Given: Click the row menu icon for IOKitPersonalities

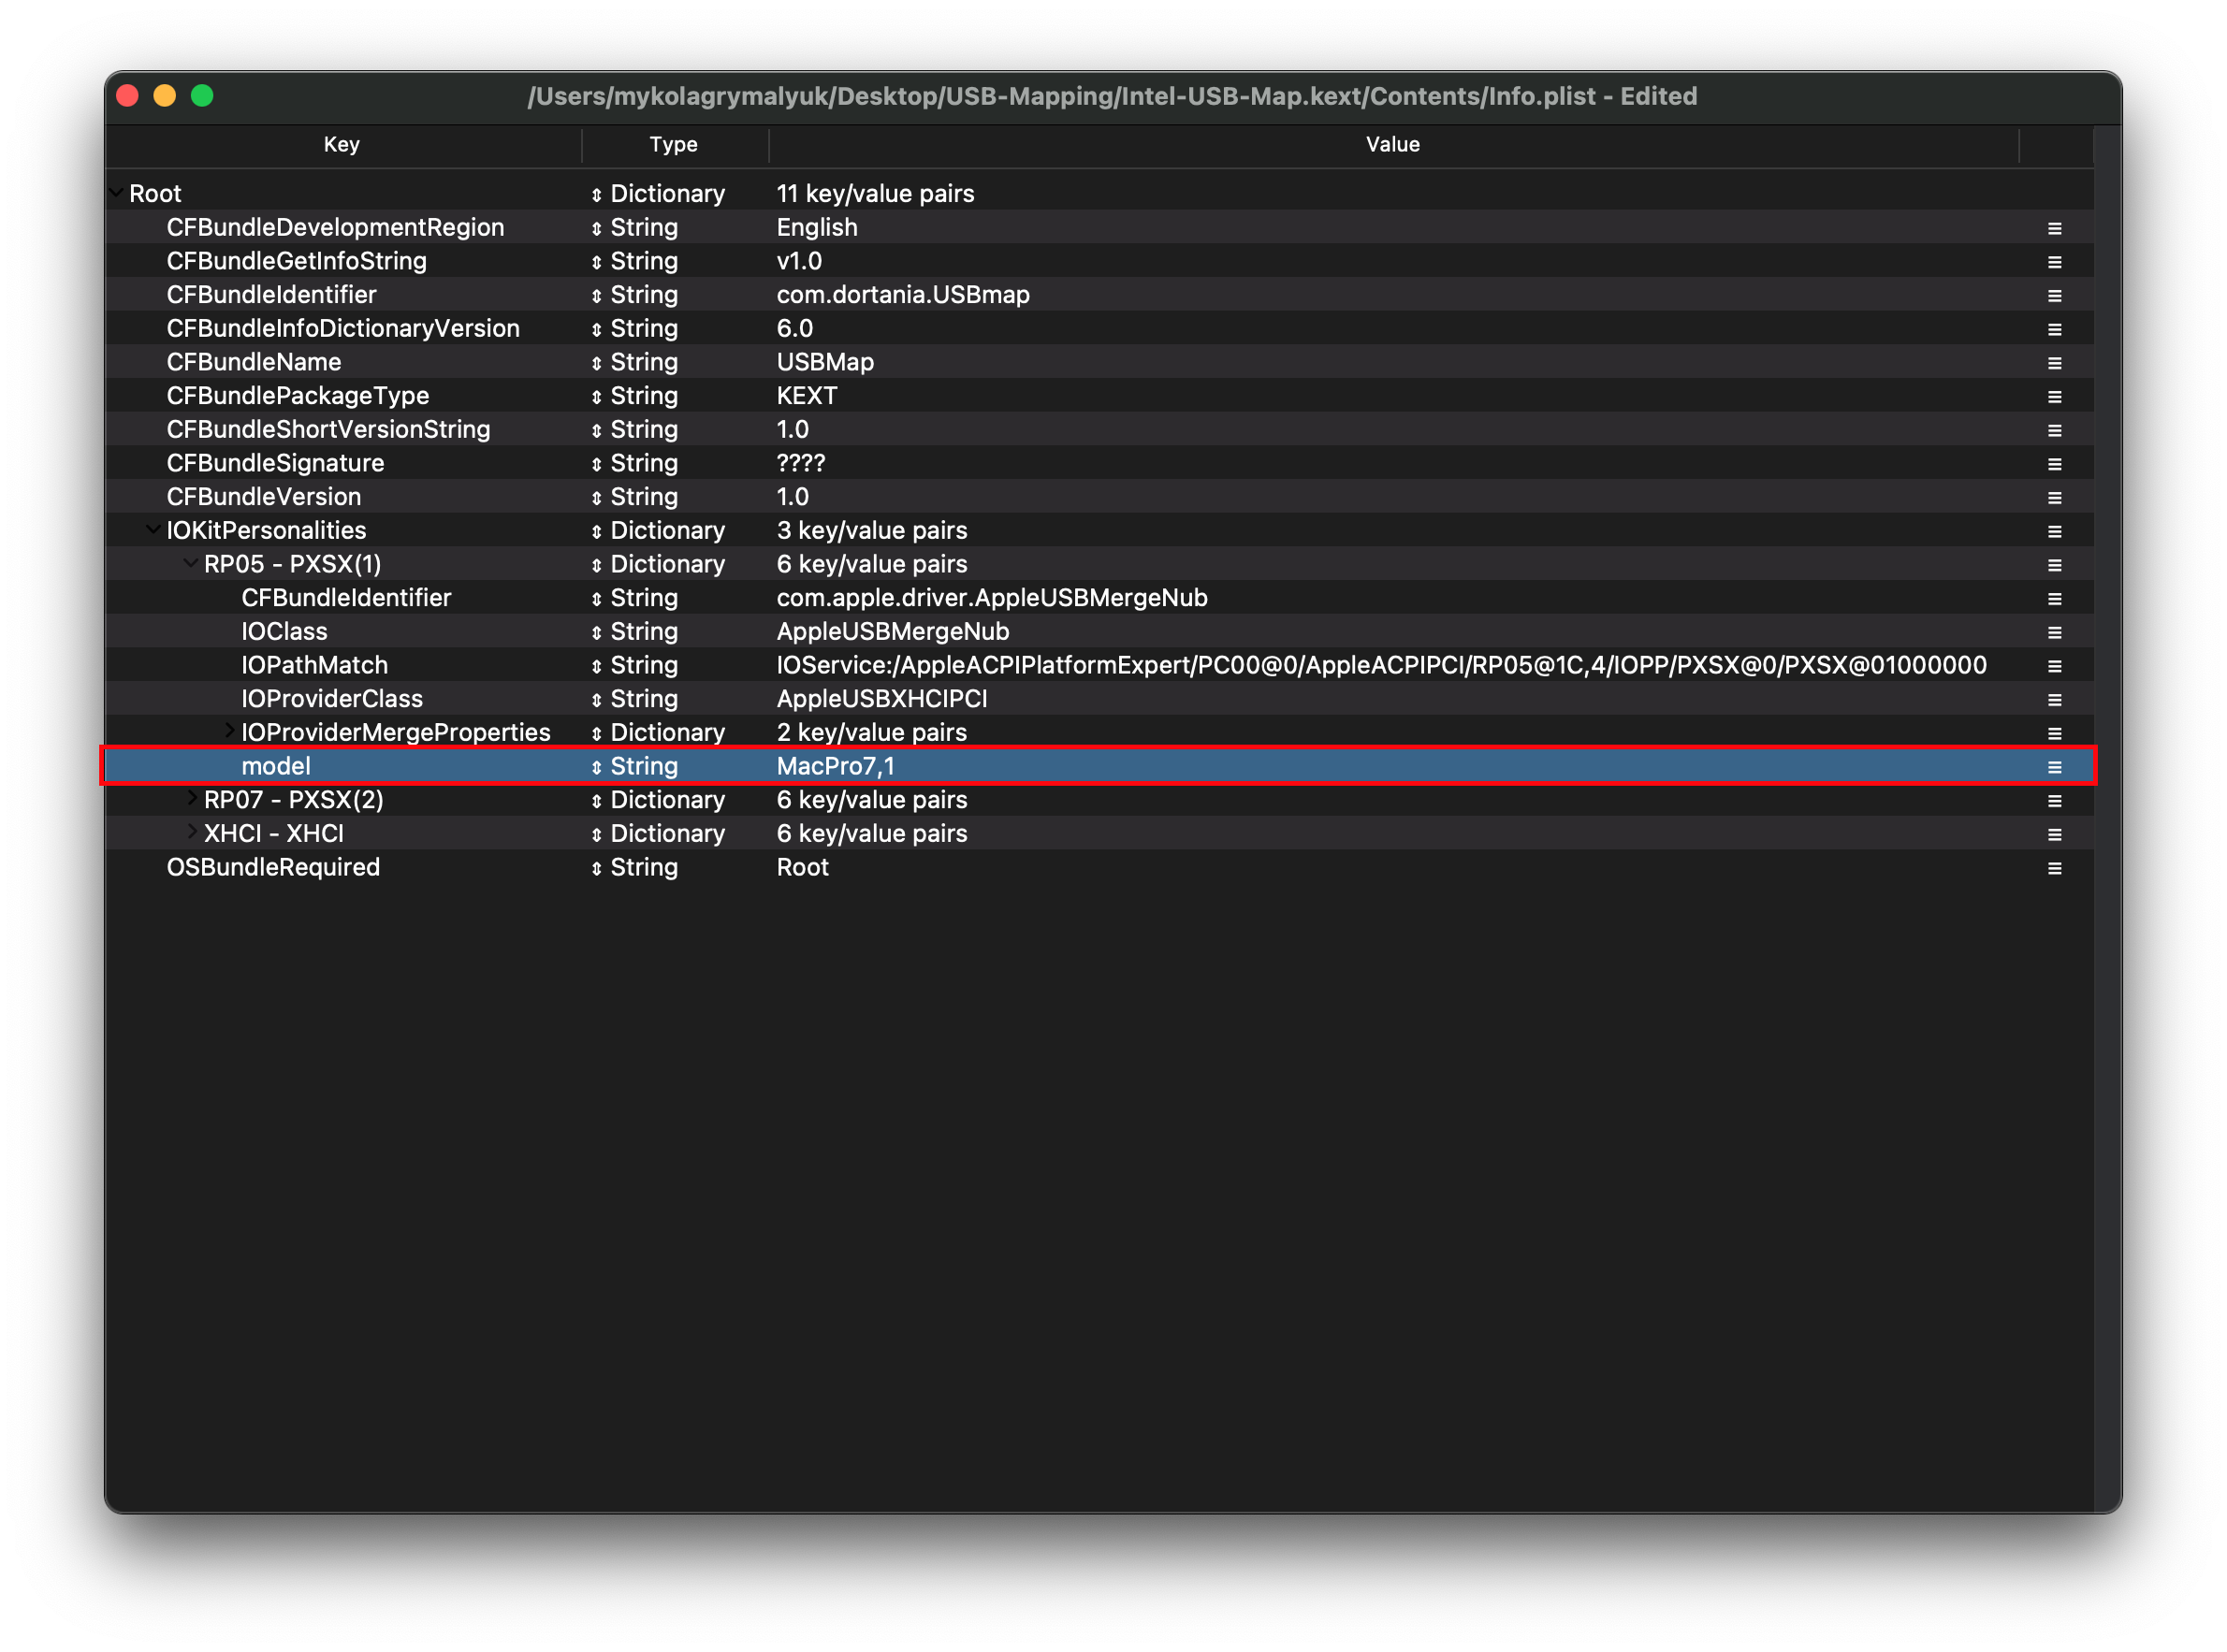Looking at the screenshot, I should pyautogui.click(x=2054, y=531).
